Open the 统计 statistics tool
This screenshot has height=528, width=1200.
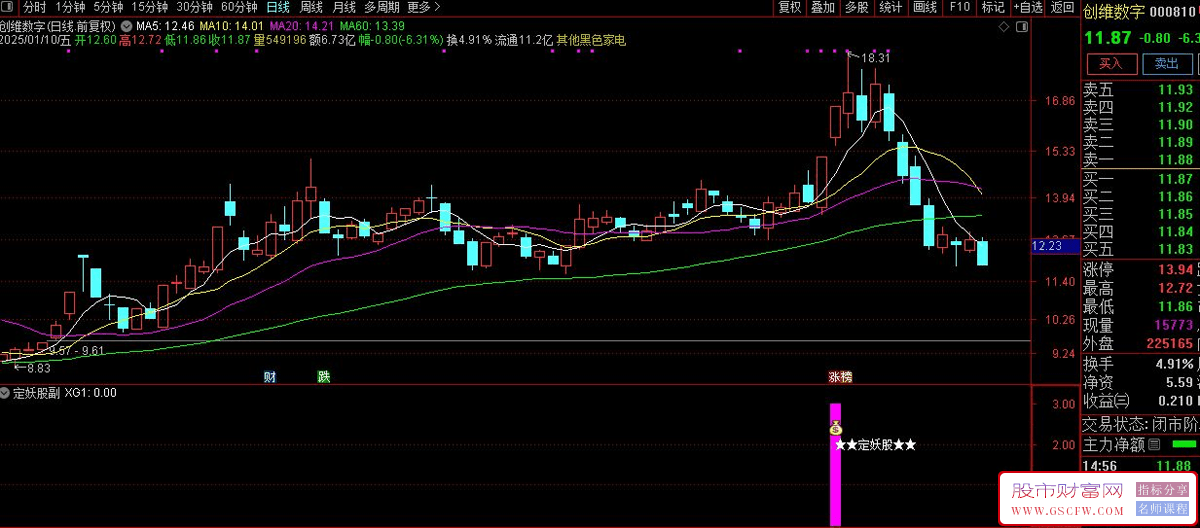coord(890,7)
